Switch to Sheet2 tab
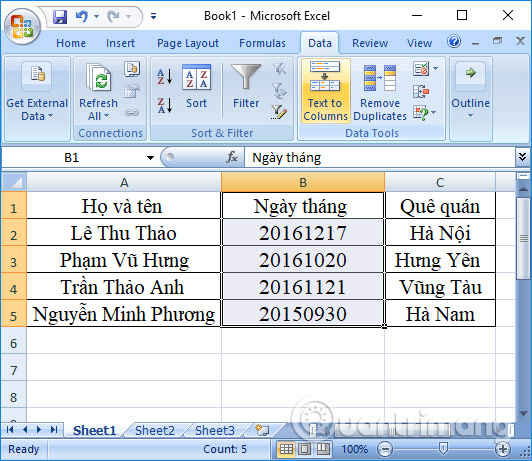Image resolution: width=532 pixels, height=461 pixels. 155,430
